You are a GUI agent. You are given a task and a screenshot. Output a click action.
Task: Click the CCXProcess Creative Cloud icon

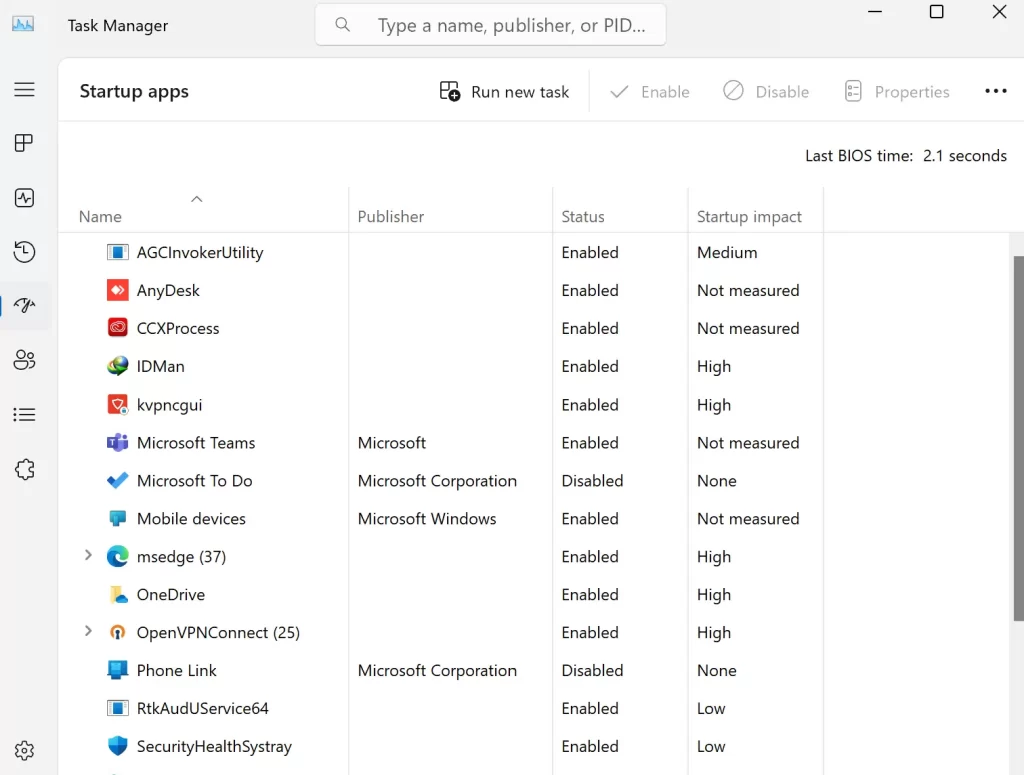pyautogui.click(x=118, y=328)
